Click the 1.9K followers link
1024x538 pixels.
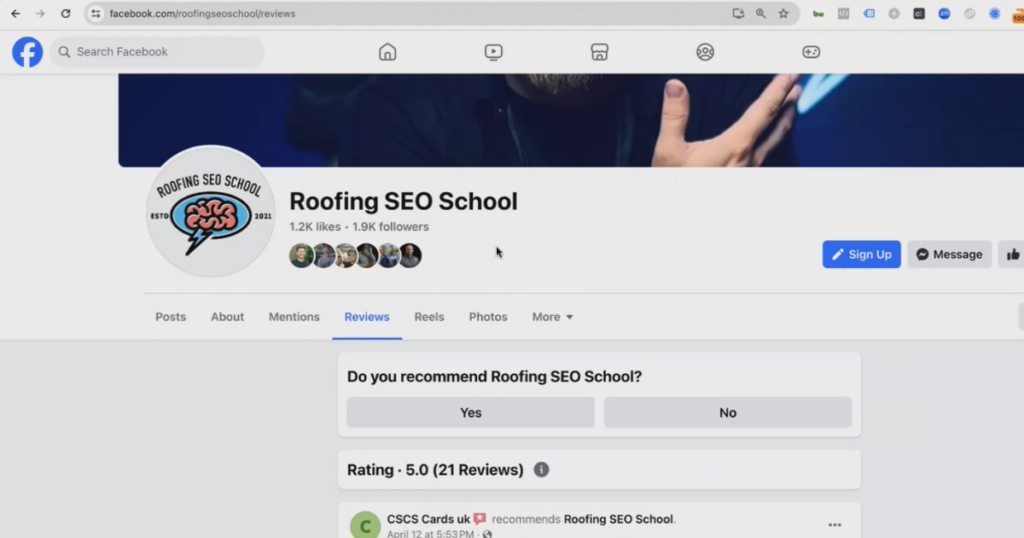(391, 227)
